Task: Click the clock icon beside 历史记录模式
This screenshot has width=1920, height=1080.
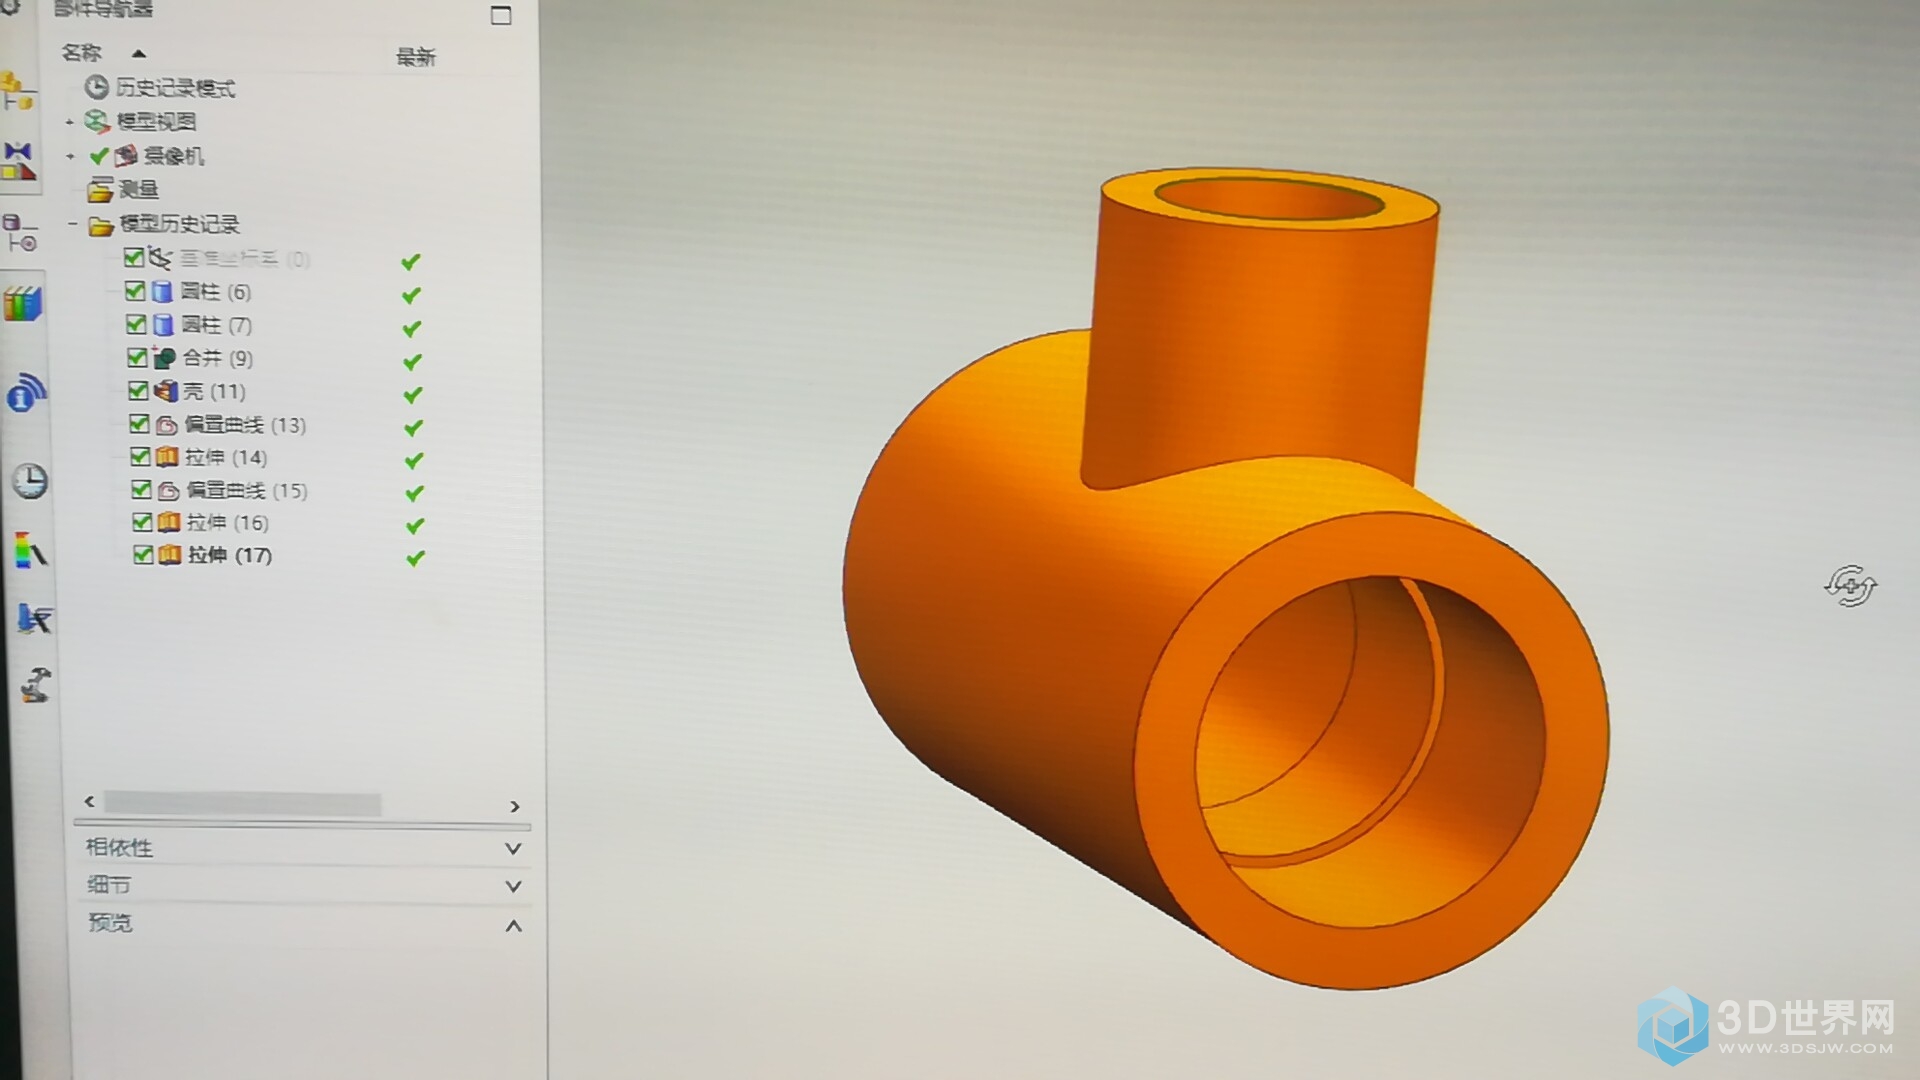Action: coord(96,88)
